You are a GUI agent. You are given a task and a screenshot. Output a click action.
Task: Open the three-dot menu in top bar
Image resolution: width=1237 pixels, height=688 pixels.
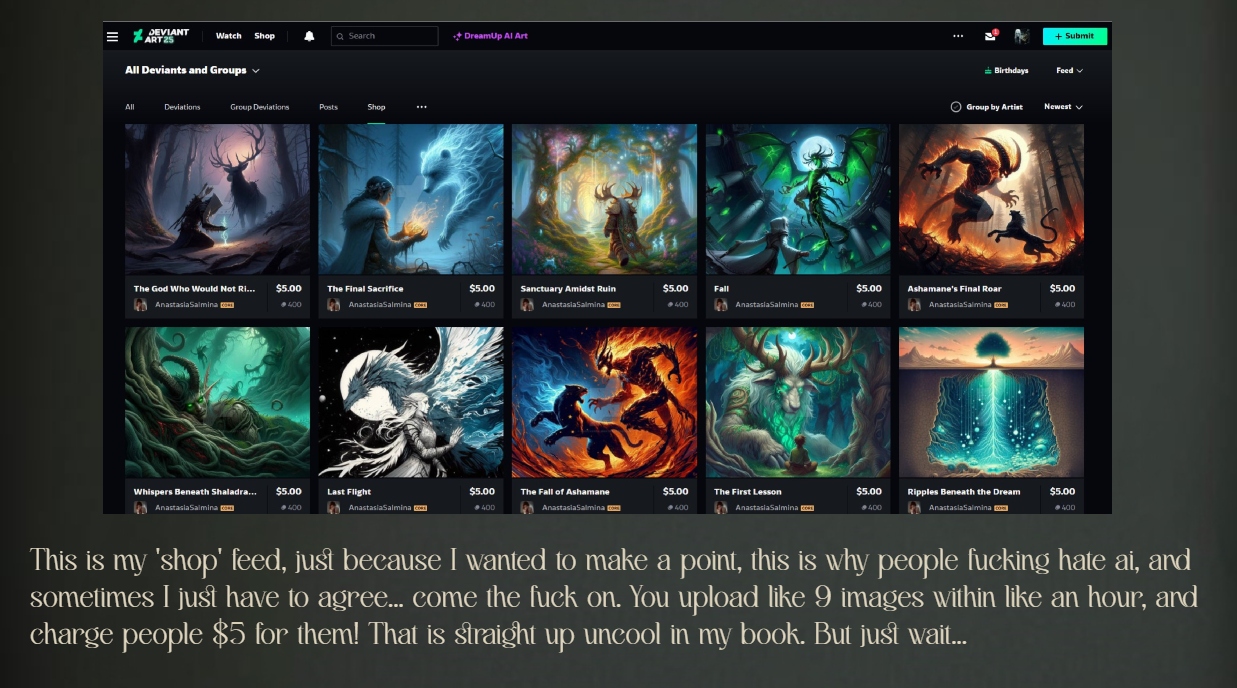pyautogui.click(x=958, y=36)
